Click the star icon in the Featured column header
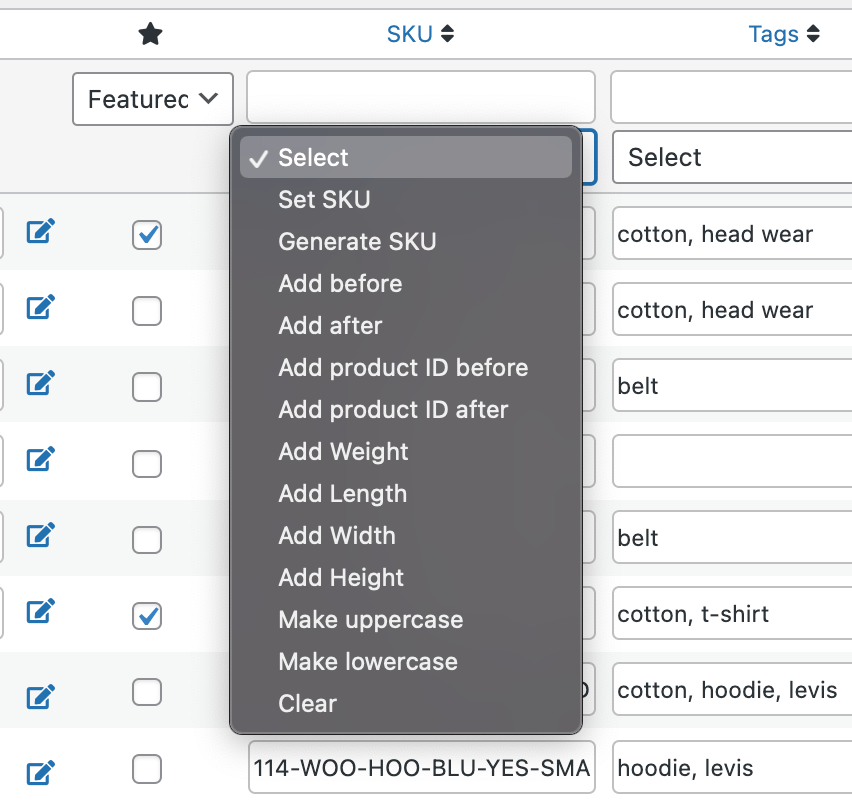The height and width of the screenshot is (804, 852). 150,33
